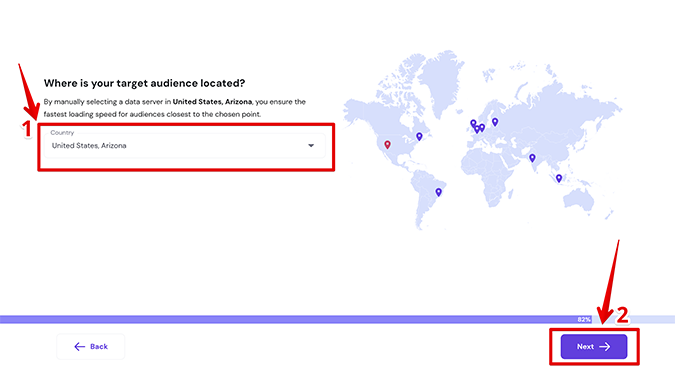Pick the lowest pin in the western Europe cluster
The width and height of the screenshot is (675, 367).
[477, 129]
